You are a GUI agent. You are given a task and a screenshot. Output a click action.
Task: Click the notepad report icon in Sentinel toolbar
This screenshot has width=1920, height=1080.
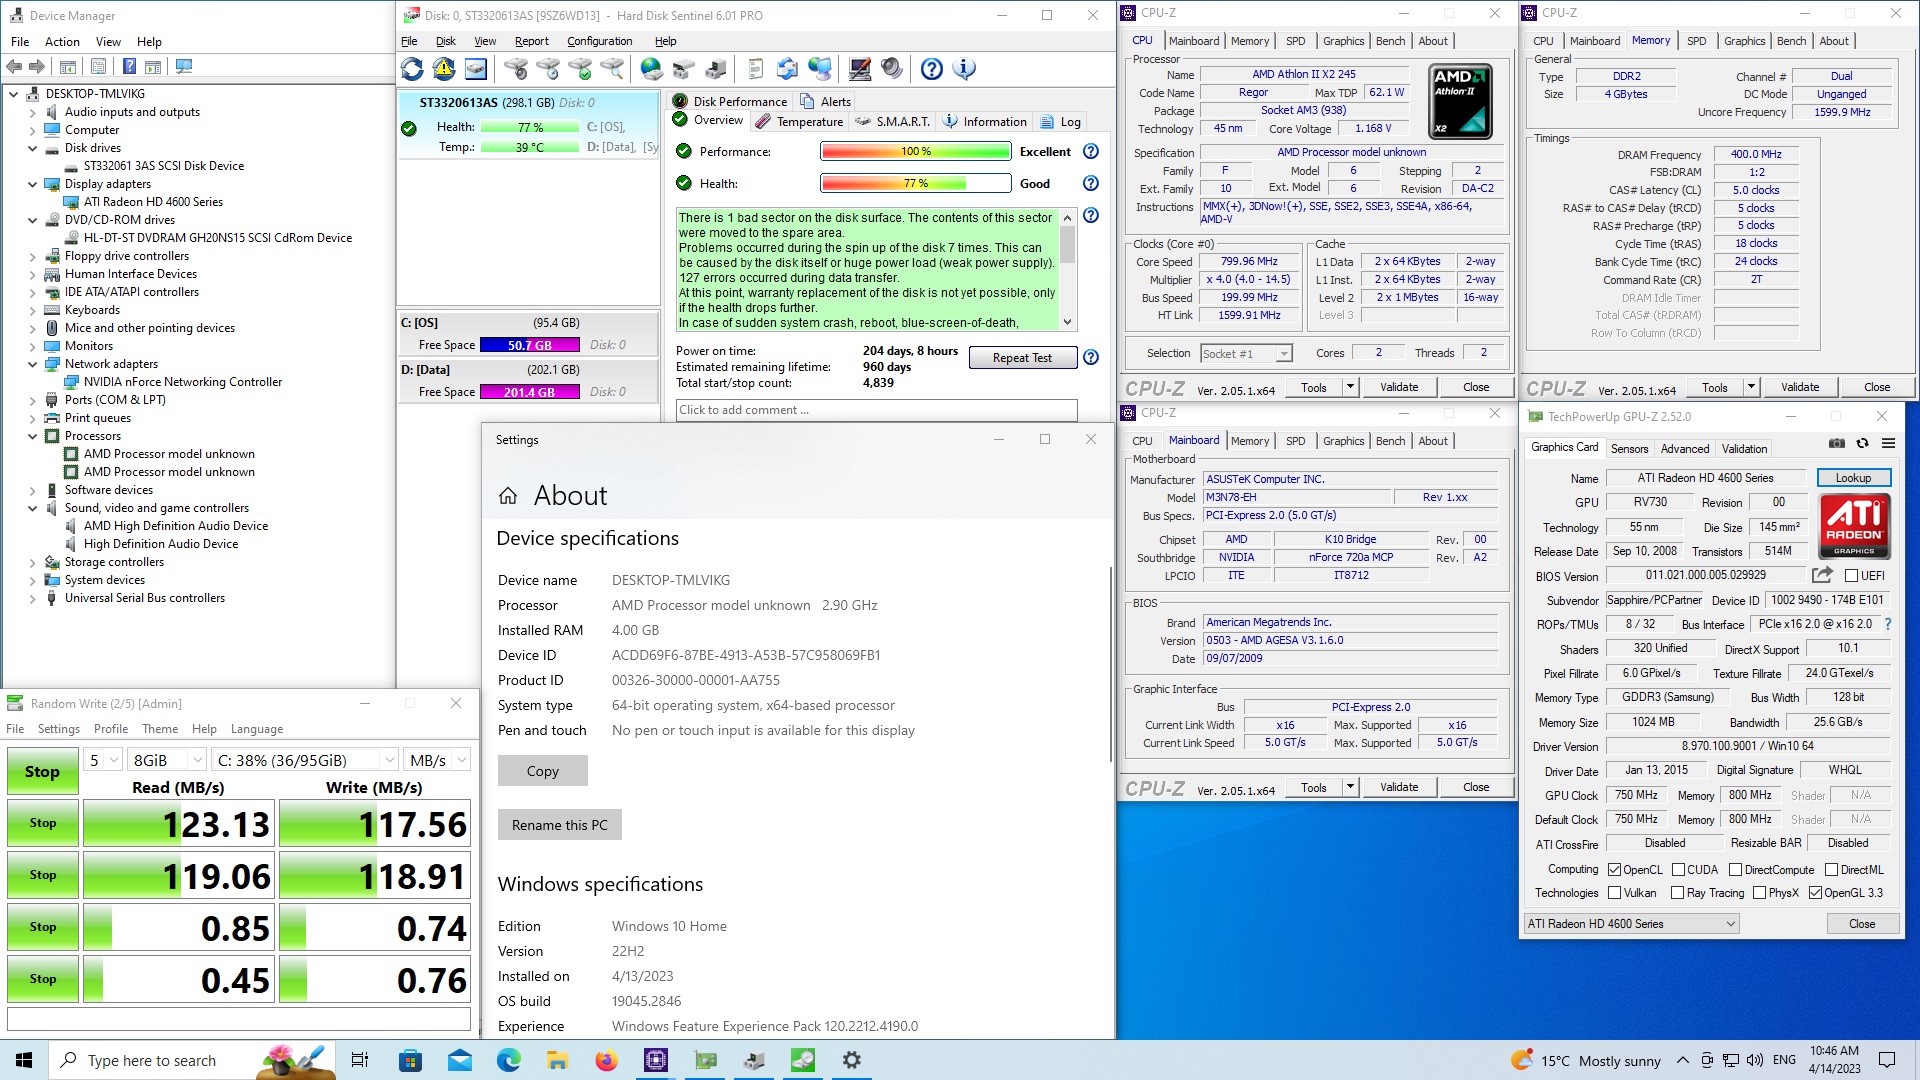[x=755, y=69]
